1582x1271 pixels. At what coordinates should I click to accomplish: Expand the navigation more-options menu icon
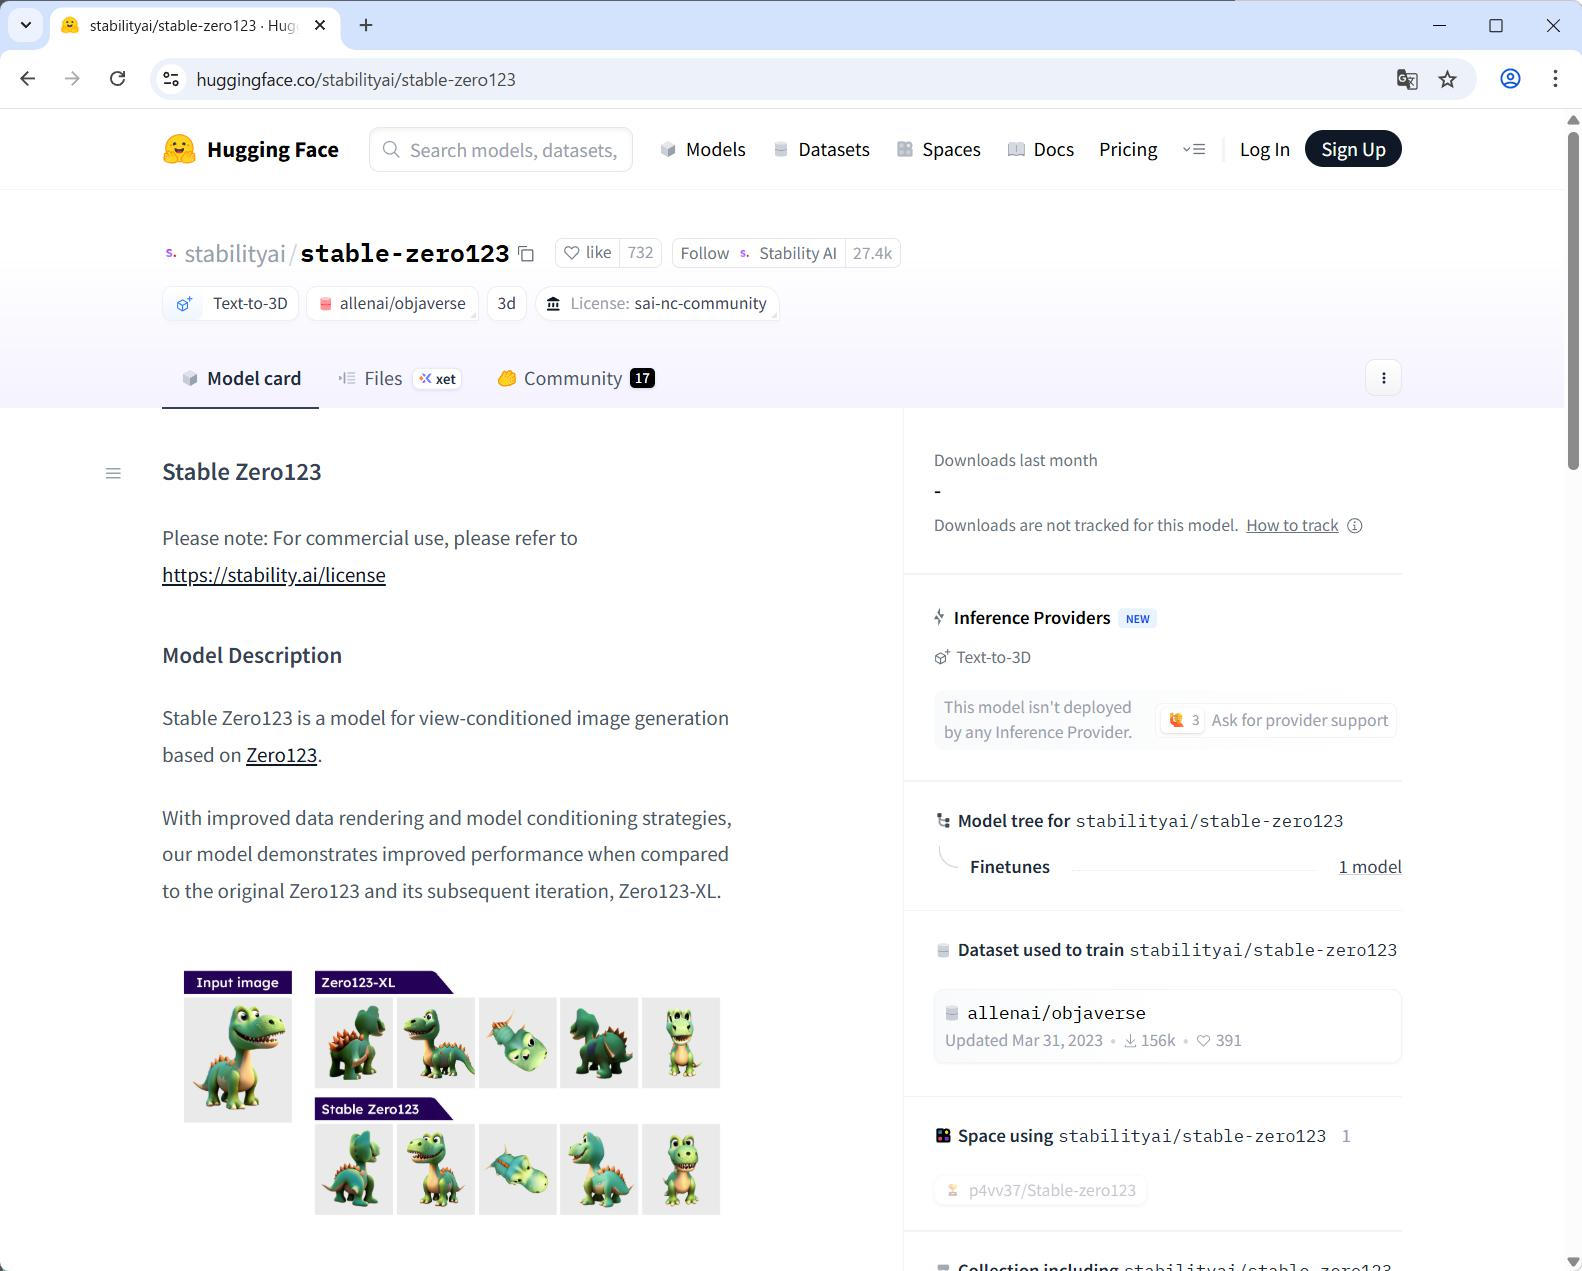pos(1194,149)
